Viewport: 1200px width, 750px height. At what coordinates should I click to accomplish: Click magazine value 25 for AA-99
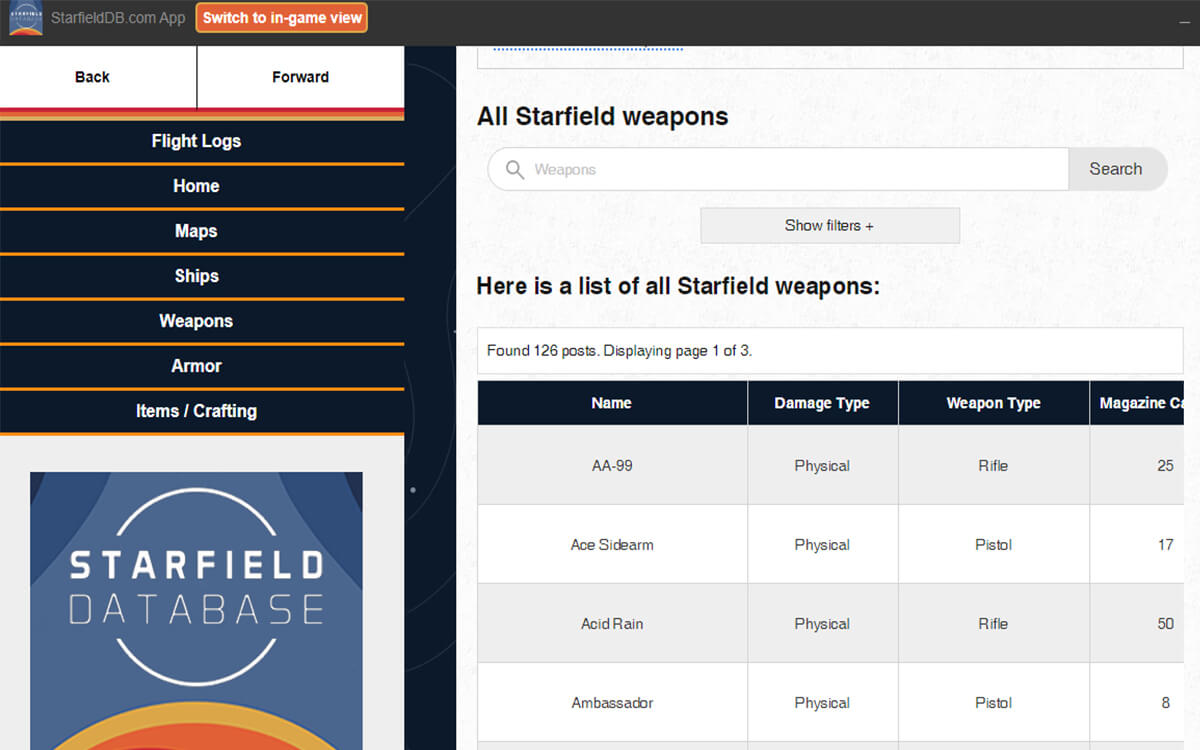(x=1165, y=466)
